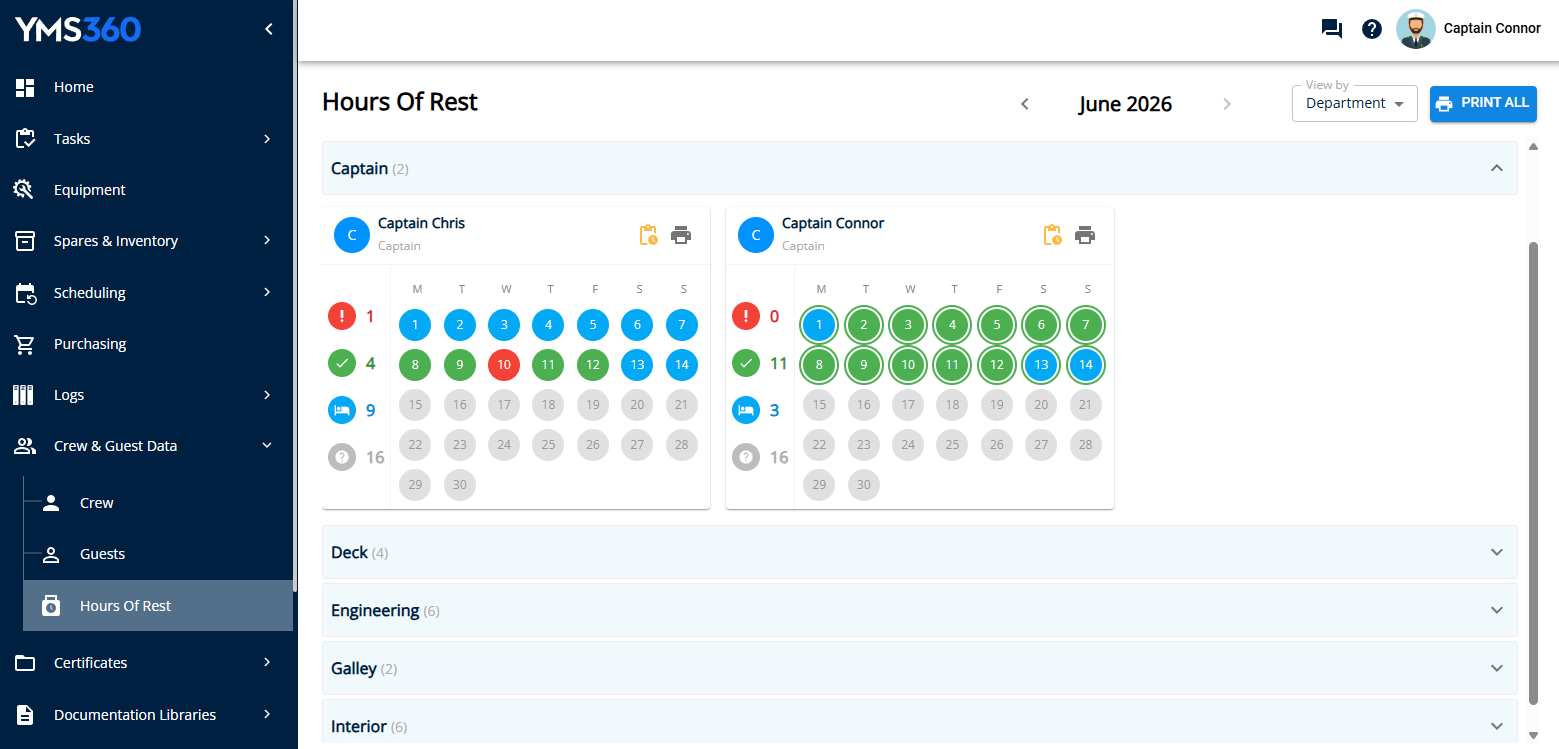Open Captain Connor's clipboard timesheet icon
1559x749 pixels.
[1052, 235]
